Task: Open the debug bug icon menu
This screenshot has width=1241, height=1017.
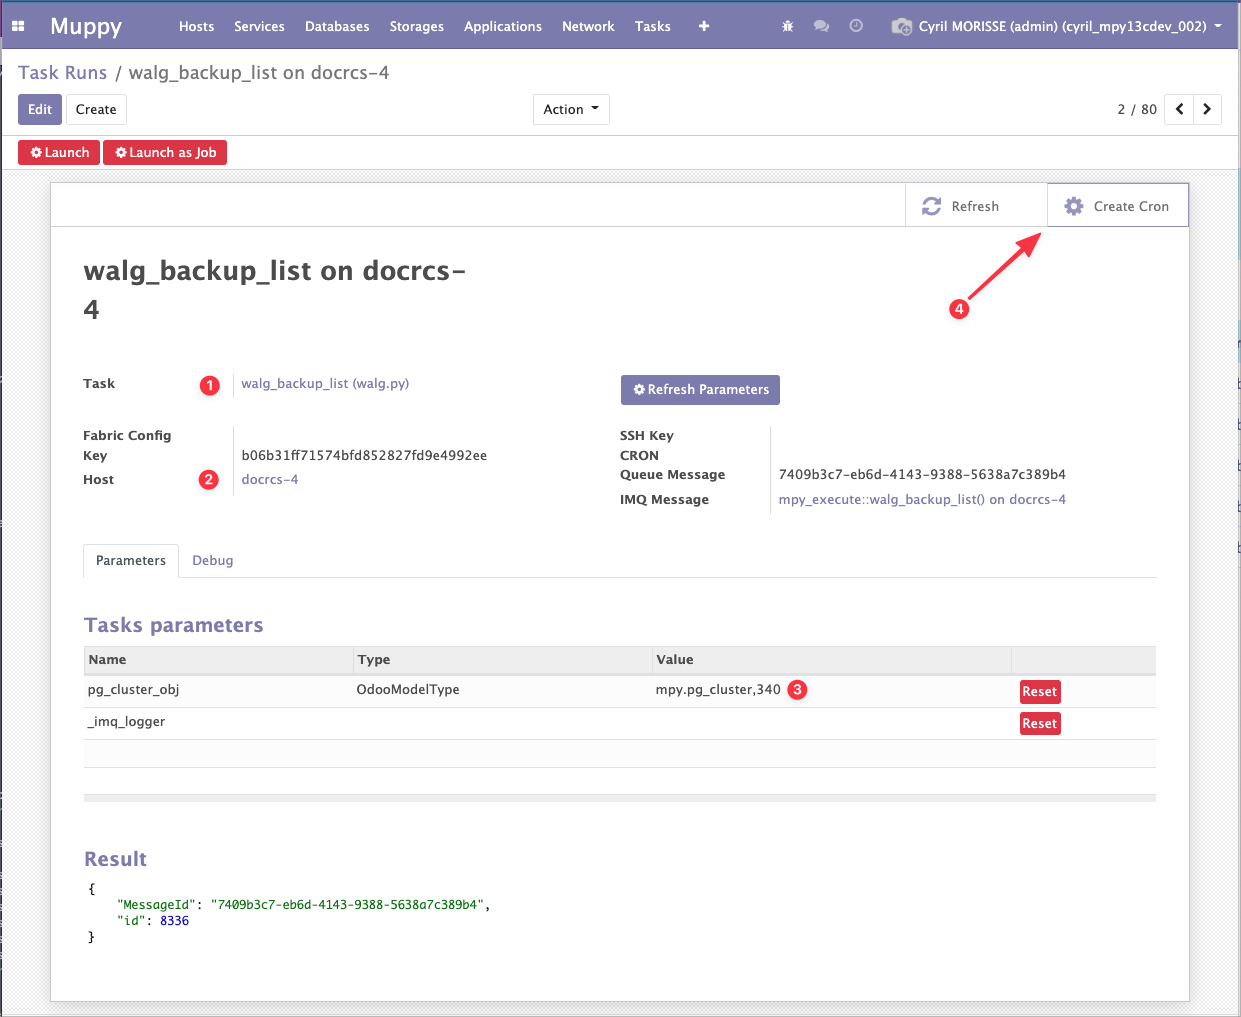Action: 788,26
